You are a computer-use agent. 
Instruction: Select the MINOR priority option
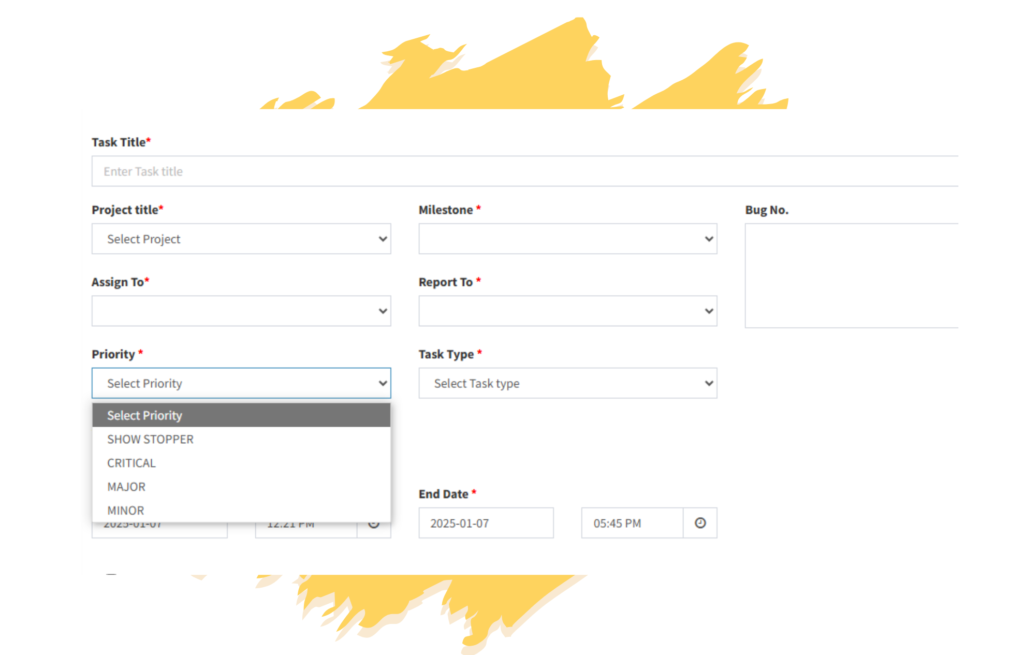(125, 510)
